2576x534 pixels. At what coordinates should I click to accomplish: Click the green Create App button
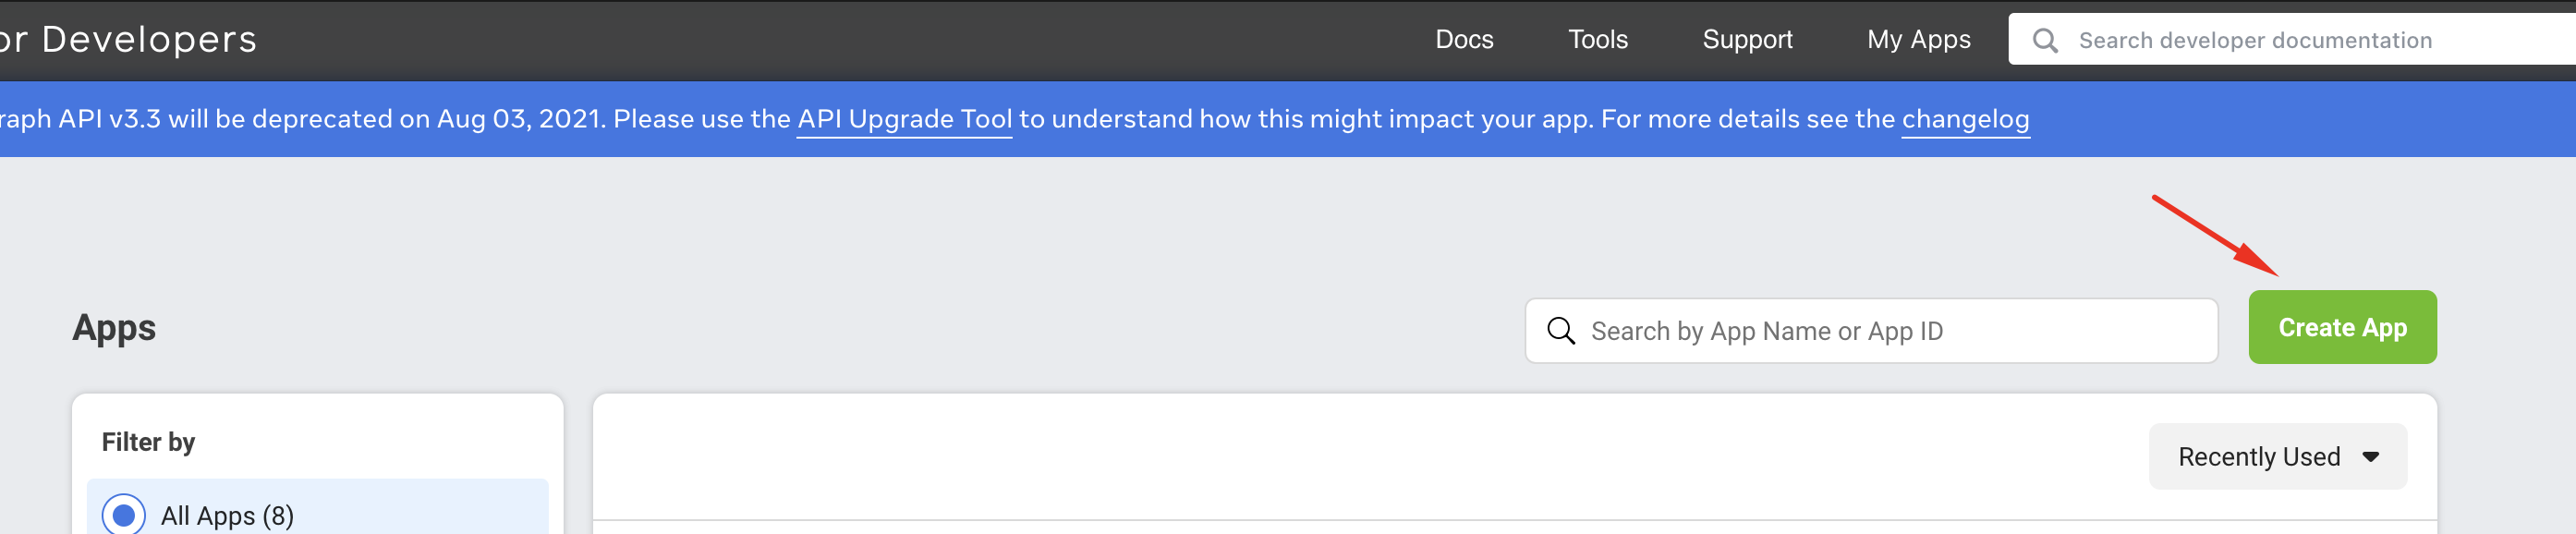tap(2342, 327)
